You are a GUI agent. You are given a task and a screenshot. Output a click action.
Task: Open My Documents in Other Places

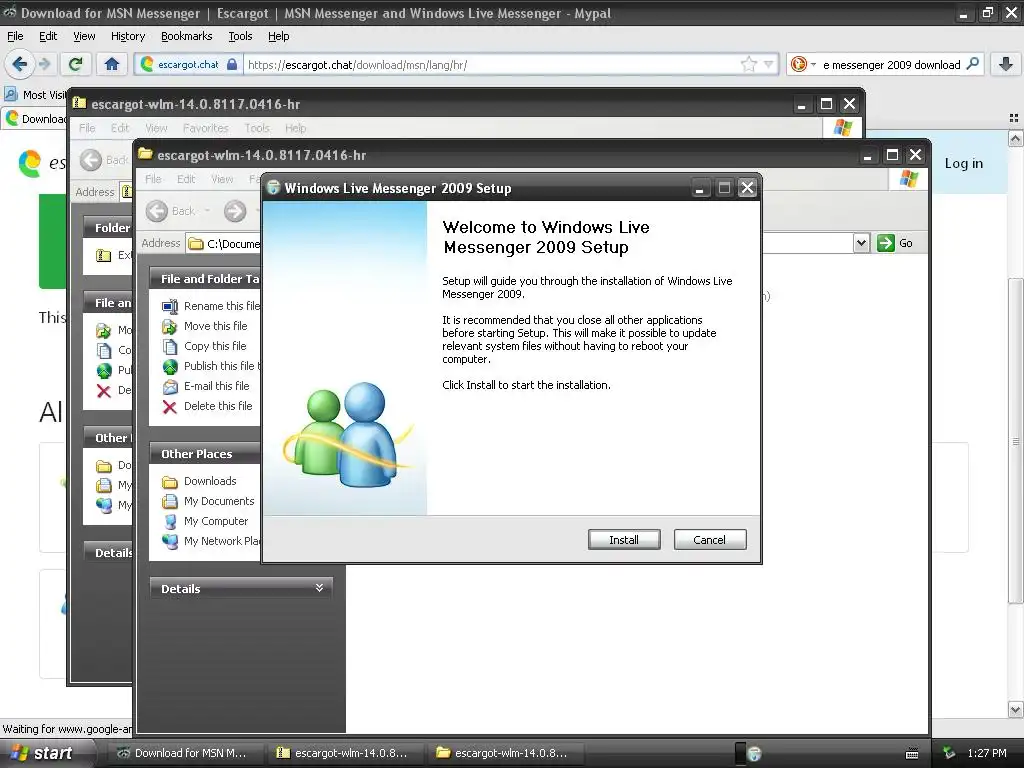pyautogui.click(x=219, y=502)
